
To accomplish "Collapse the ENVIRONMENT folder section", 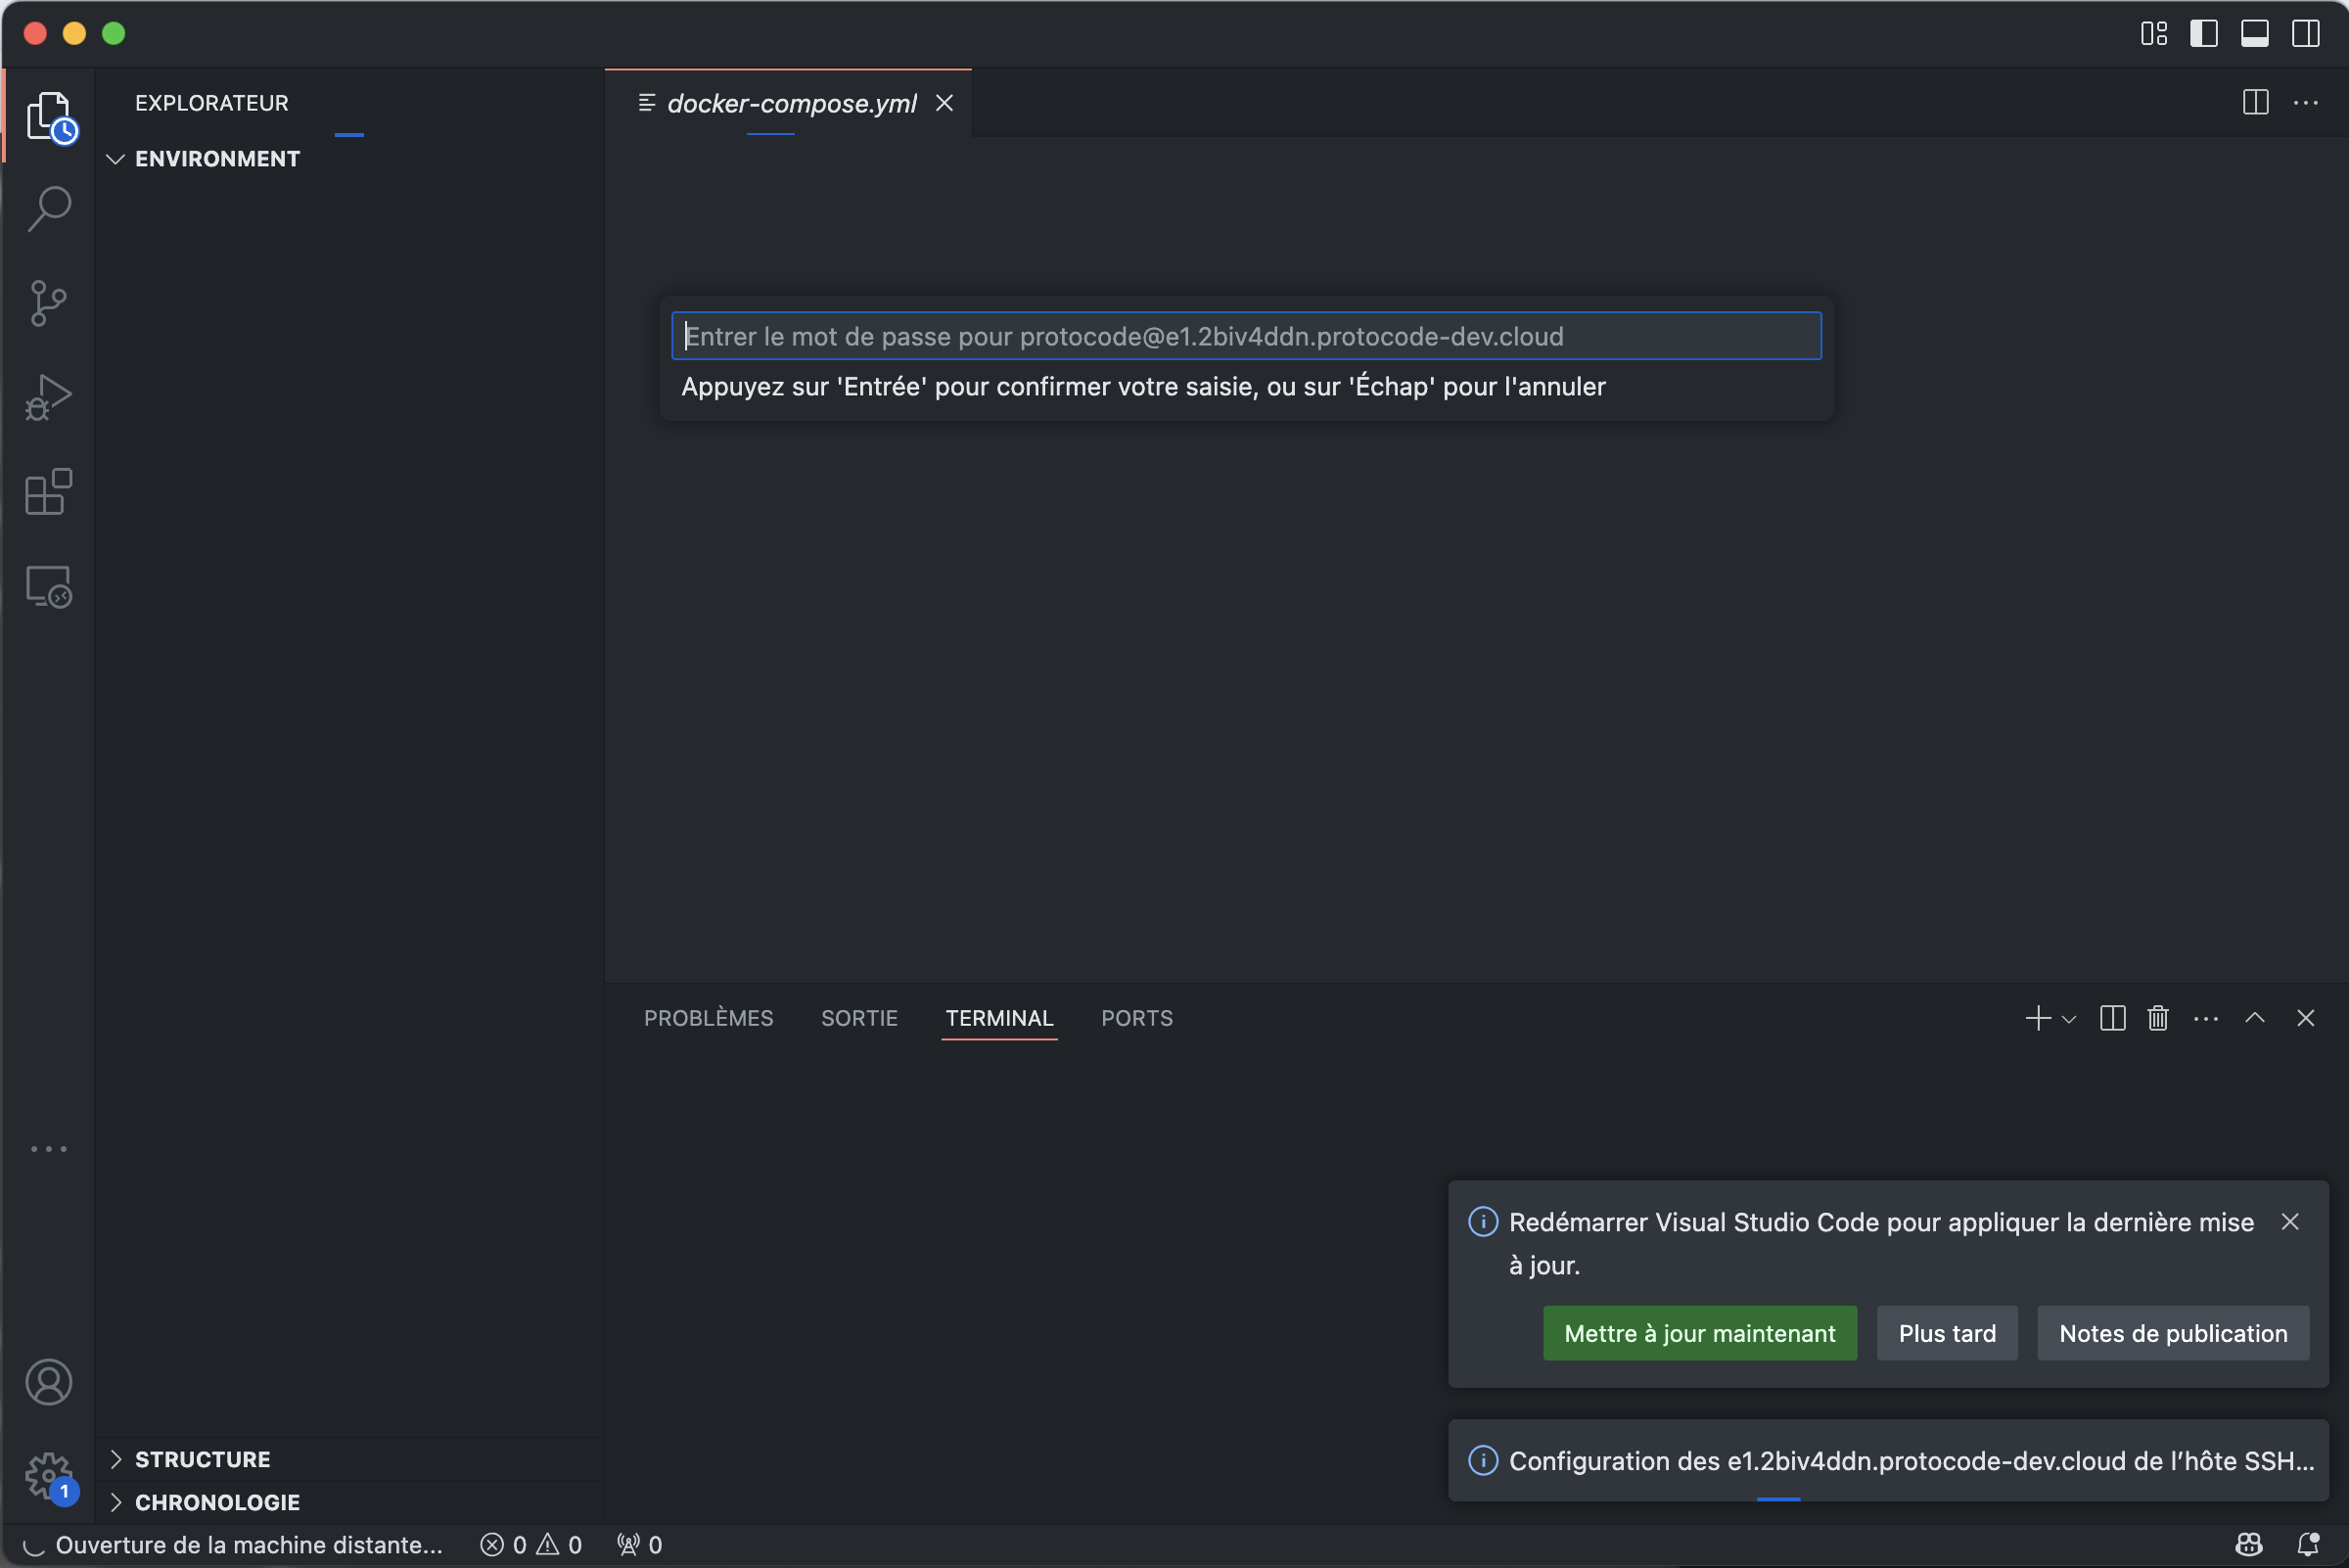I will [x=116, y=159].
